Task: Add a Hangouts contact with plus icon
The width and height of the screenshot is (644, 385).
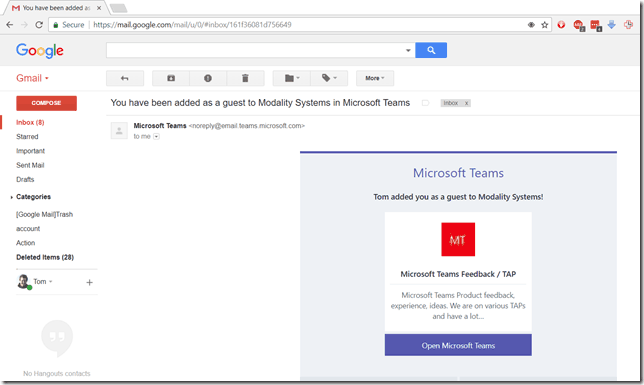Action: (x=90, y=282)
